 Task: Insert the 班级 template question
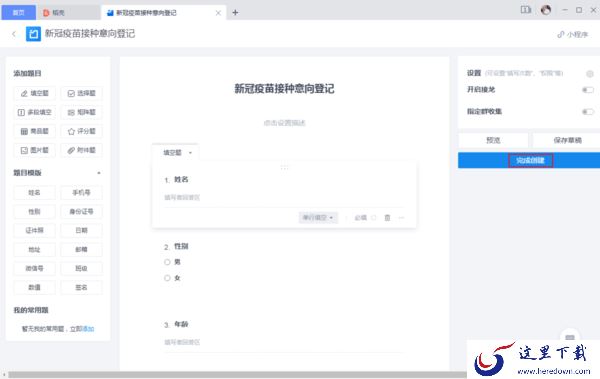coord(82,268)
